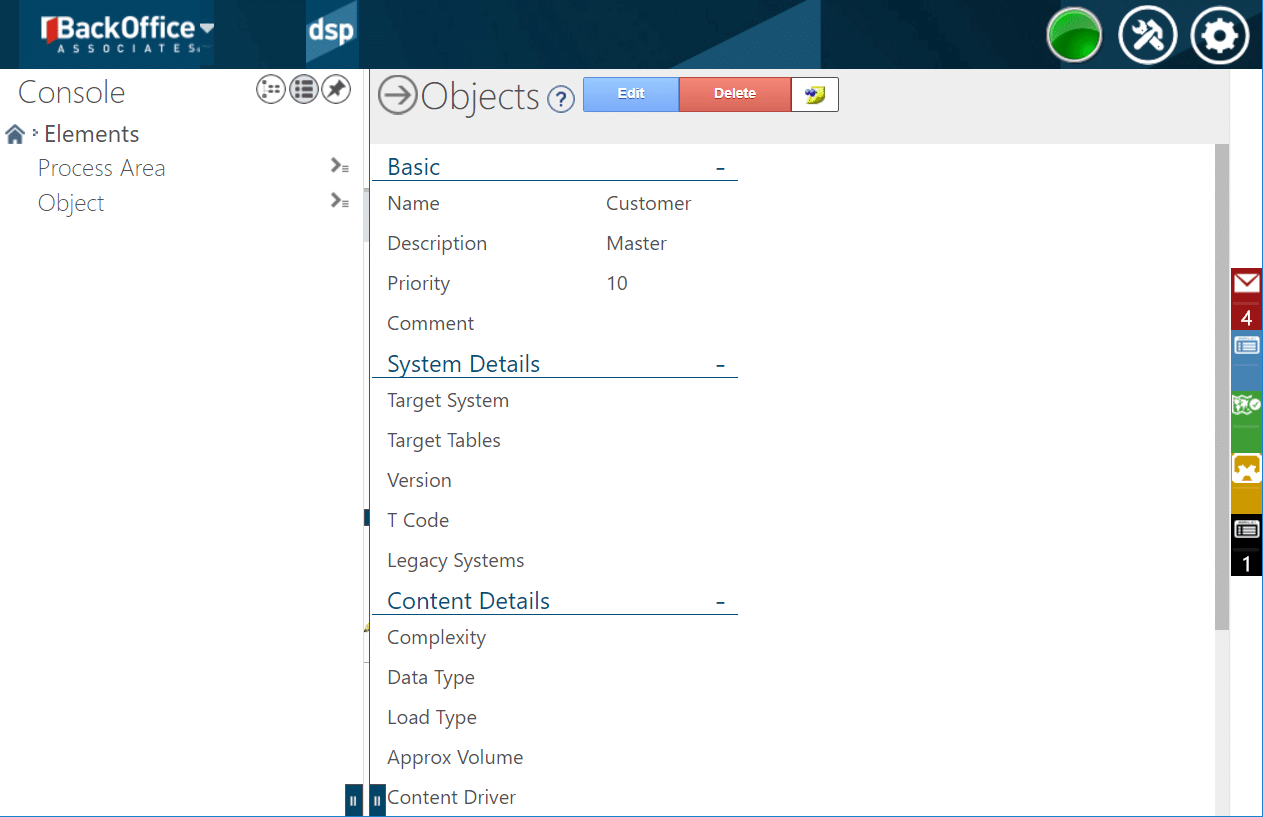Click the yellow export icon next to Delete
Screen dimensions: 1263x817
click(815, 94)
